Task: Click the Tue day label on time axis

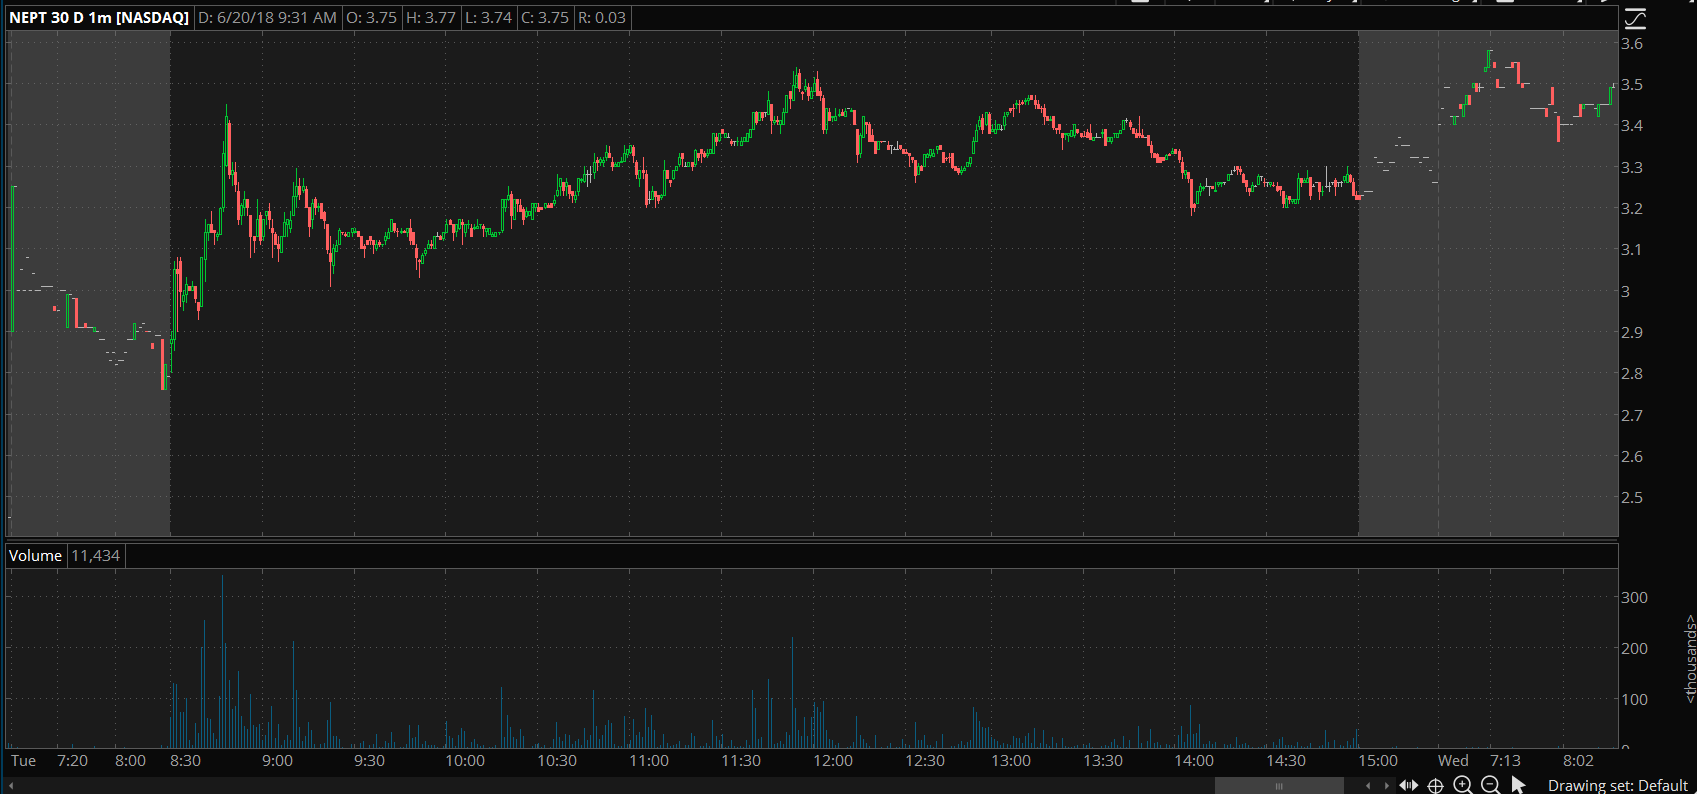Action: 23,761
